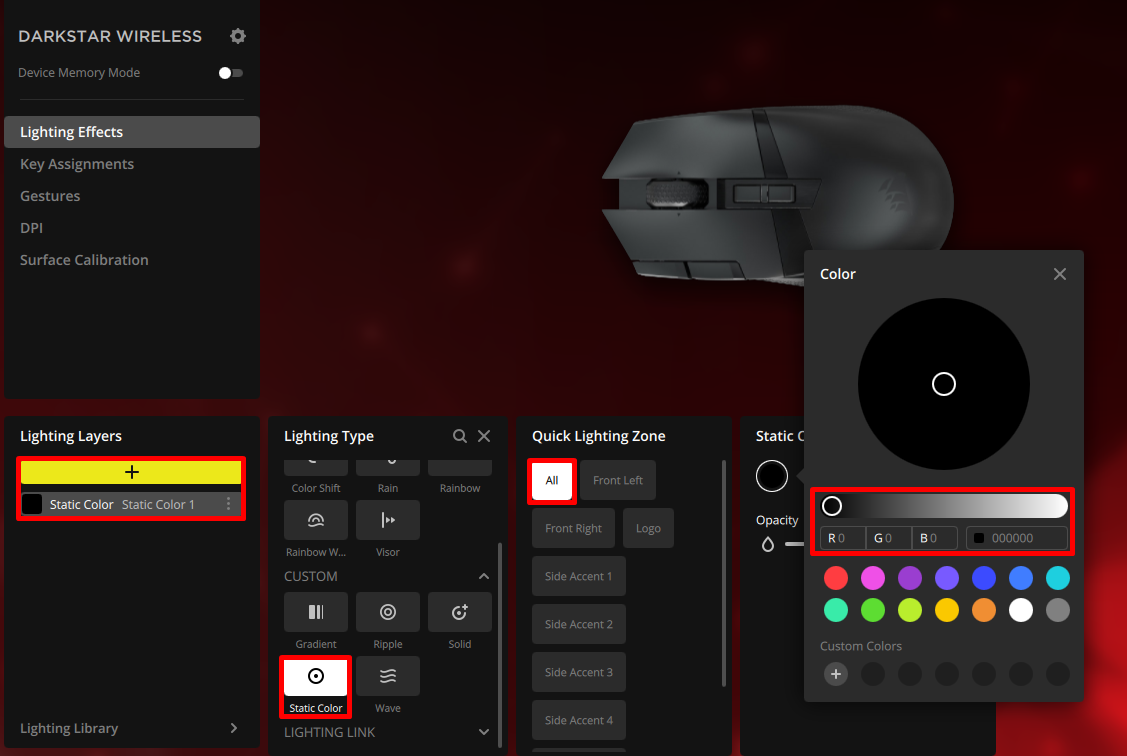The image size is (1127, 756).
Task: Click the G value field
Action: point(888,538)
